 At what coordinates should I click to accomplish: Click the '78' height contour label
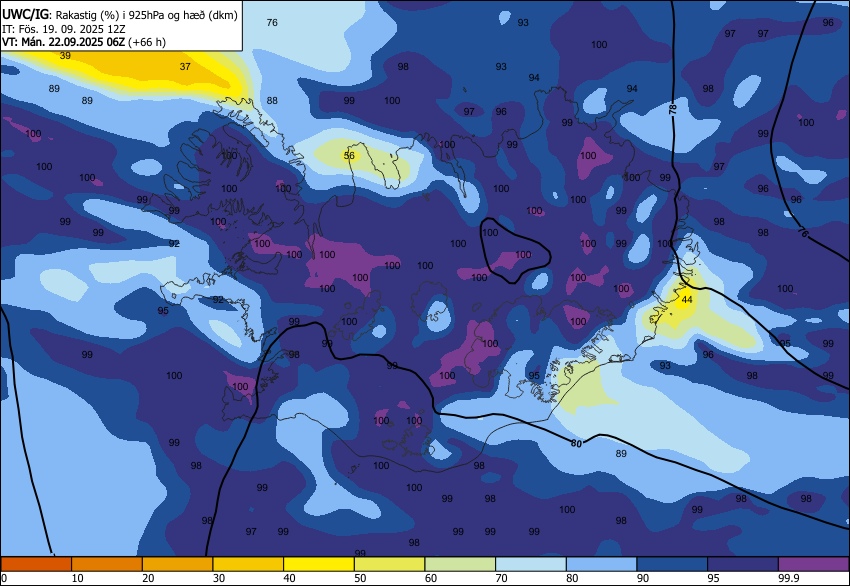(673, 109)
